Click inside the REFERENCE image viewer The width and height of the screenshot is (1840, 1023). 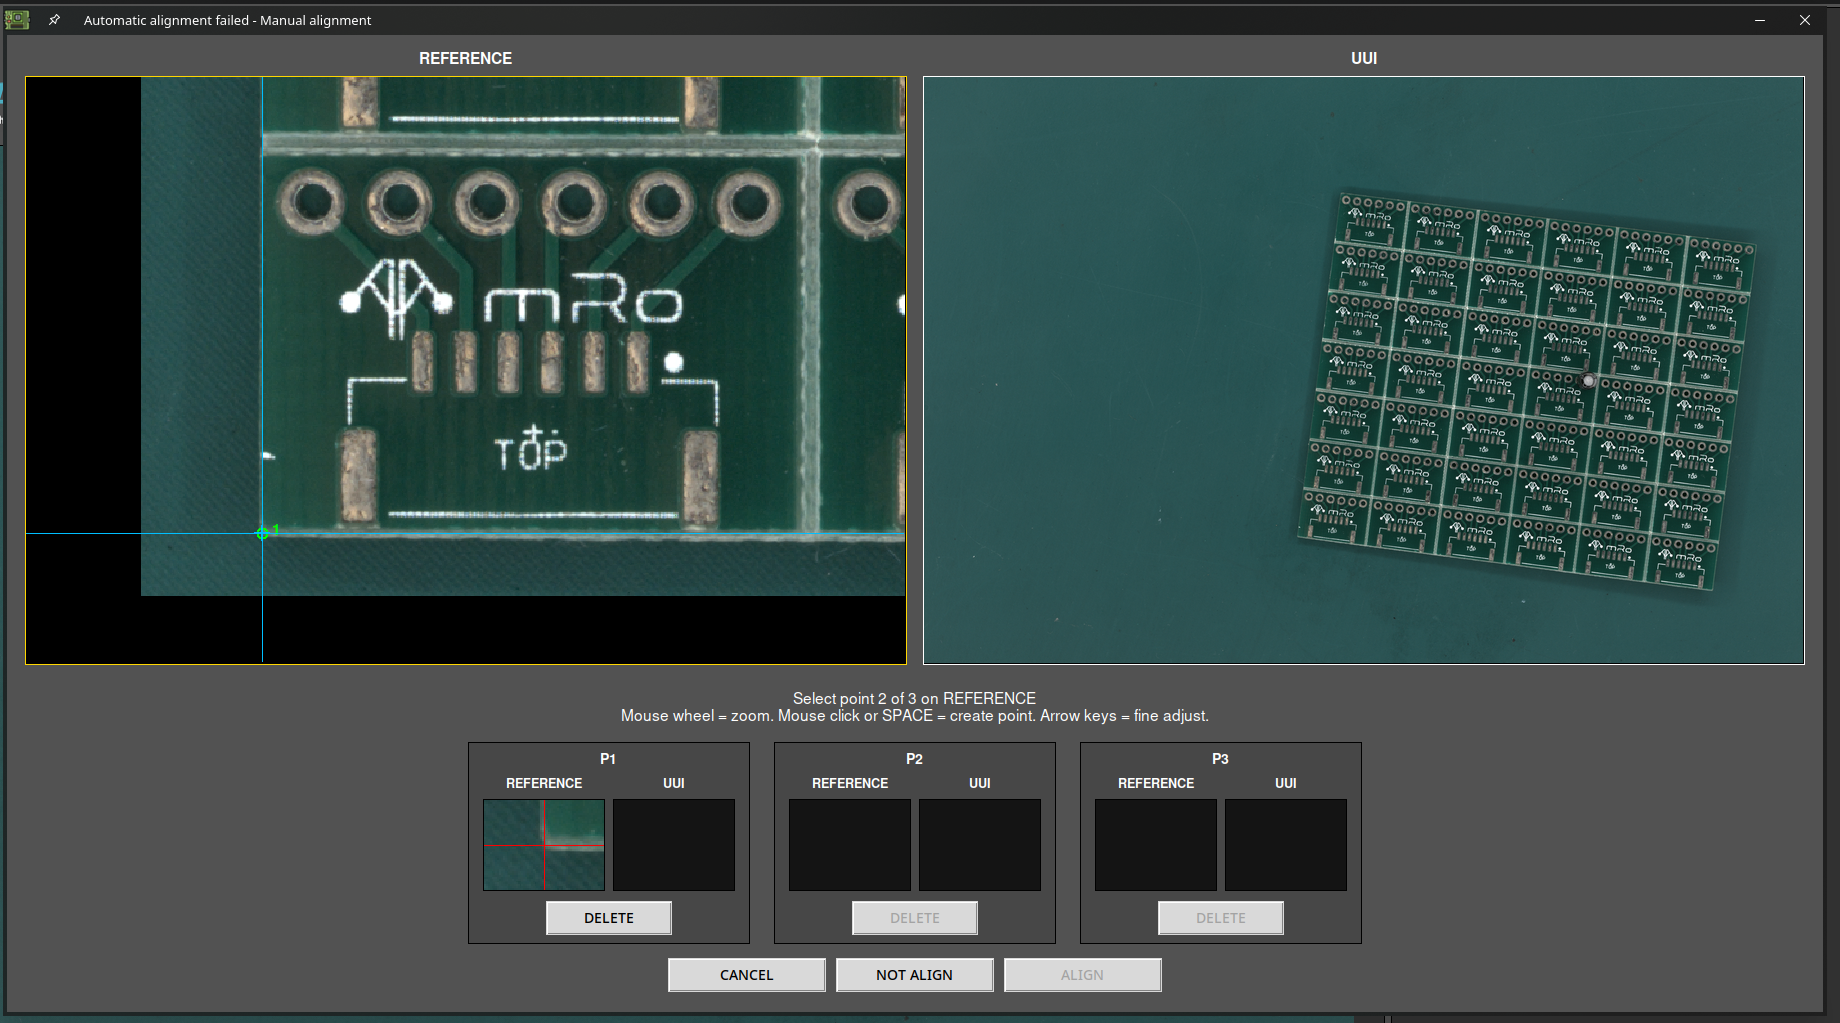click(x=466, y=370)
